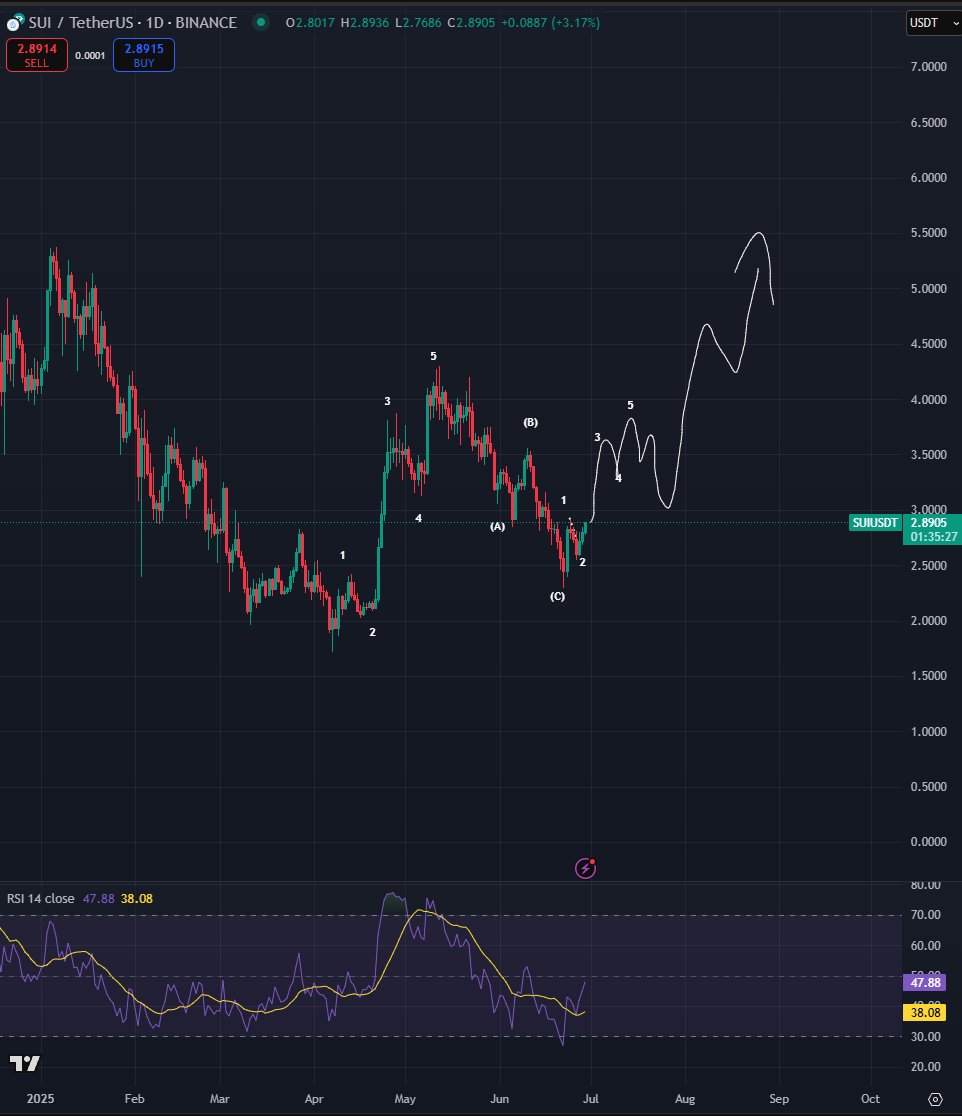Click the TradingView logo
Viewport: 962px width, 1116px height.
[25, 1063]
